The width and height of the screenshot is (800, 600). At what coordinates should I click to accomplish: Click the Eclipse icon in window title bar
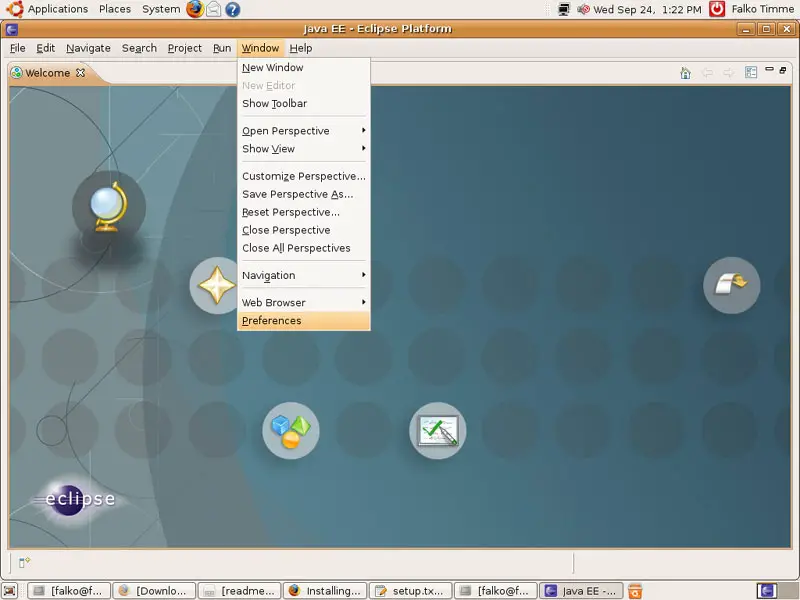coord(12,29)
